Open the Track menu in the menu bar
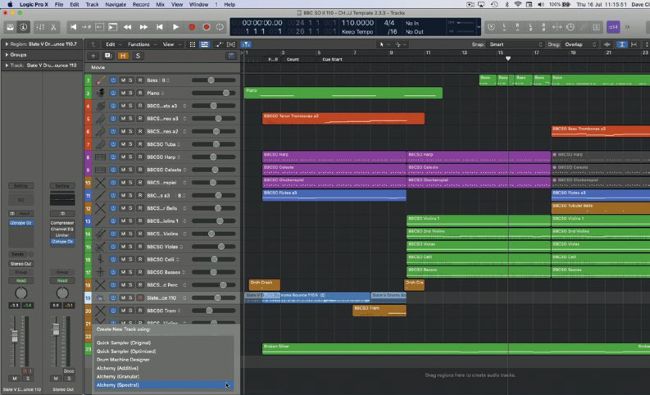Viewport: 650px width, 395px height. [92, 5]
